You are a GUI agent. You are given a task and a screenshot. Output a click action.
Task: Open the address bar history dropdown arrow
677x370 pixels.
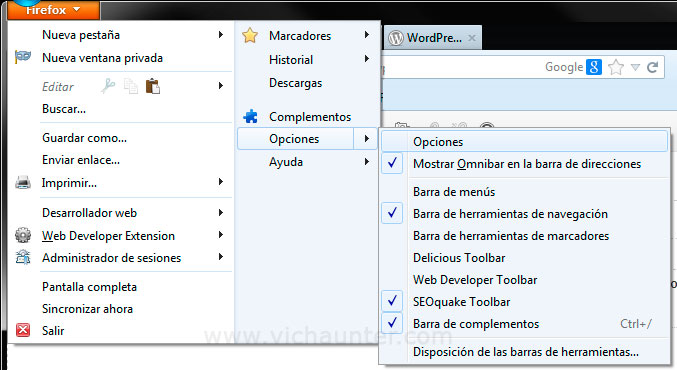pyautogui.click(x=635, y=67)
